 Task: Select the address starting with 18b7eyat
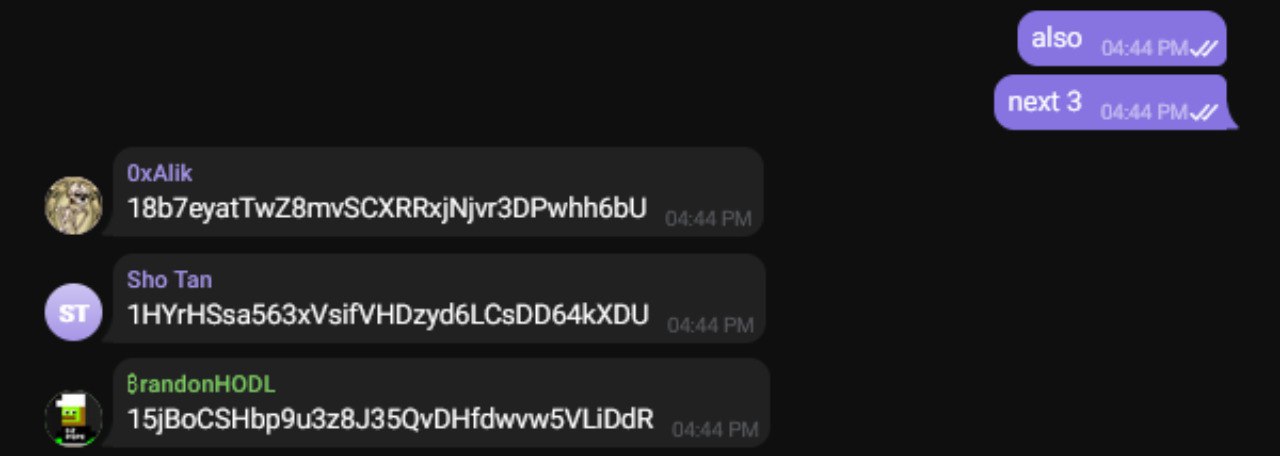click(x=387, y=208)
